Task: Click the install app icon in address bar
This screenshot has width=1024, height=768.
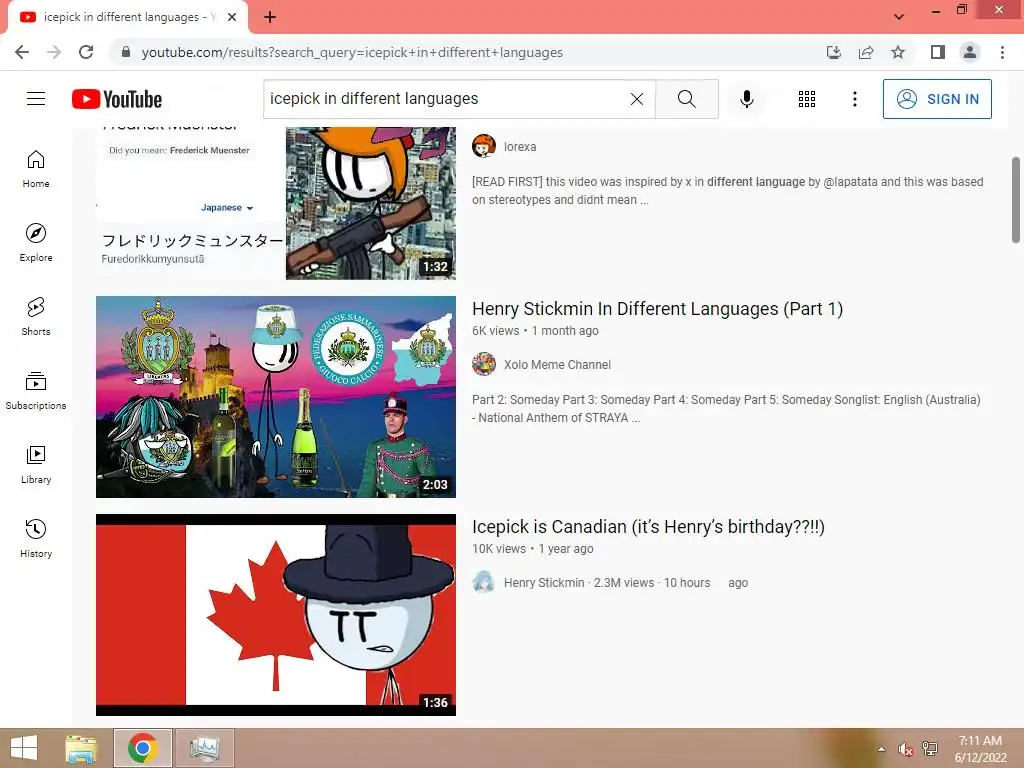Action: pyautogui.click(x=833, y=52)
